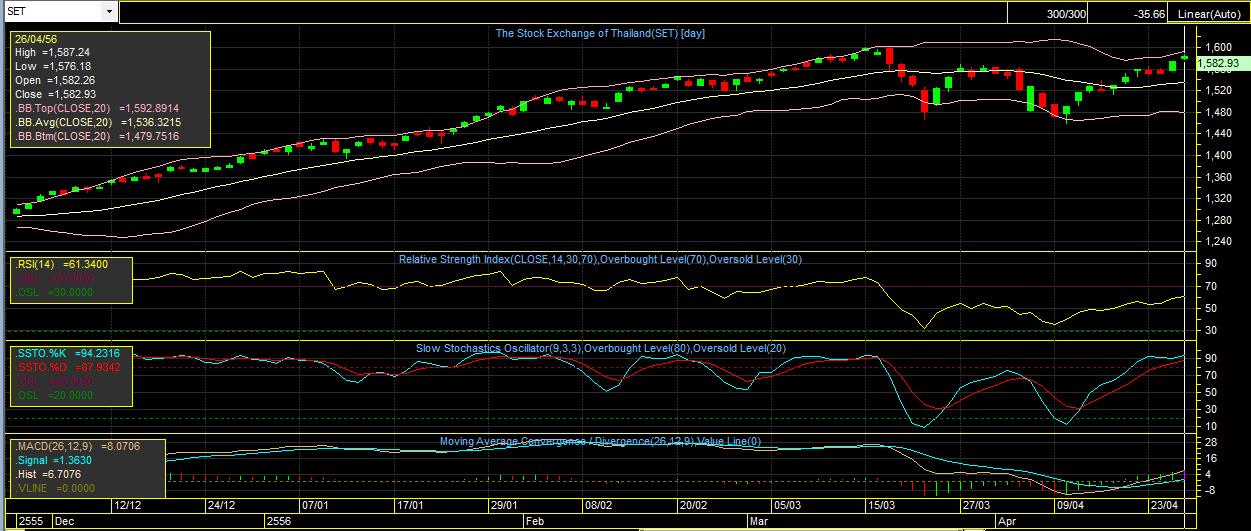
Task: Click the SET symbol input field
Action: tap(52, 11)
